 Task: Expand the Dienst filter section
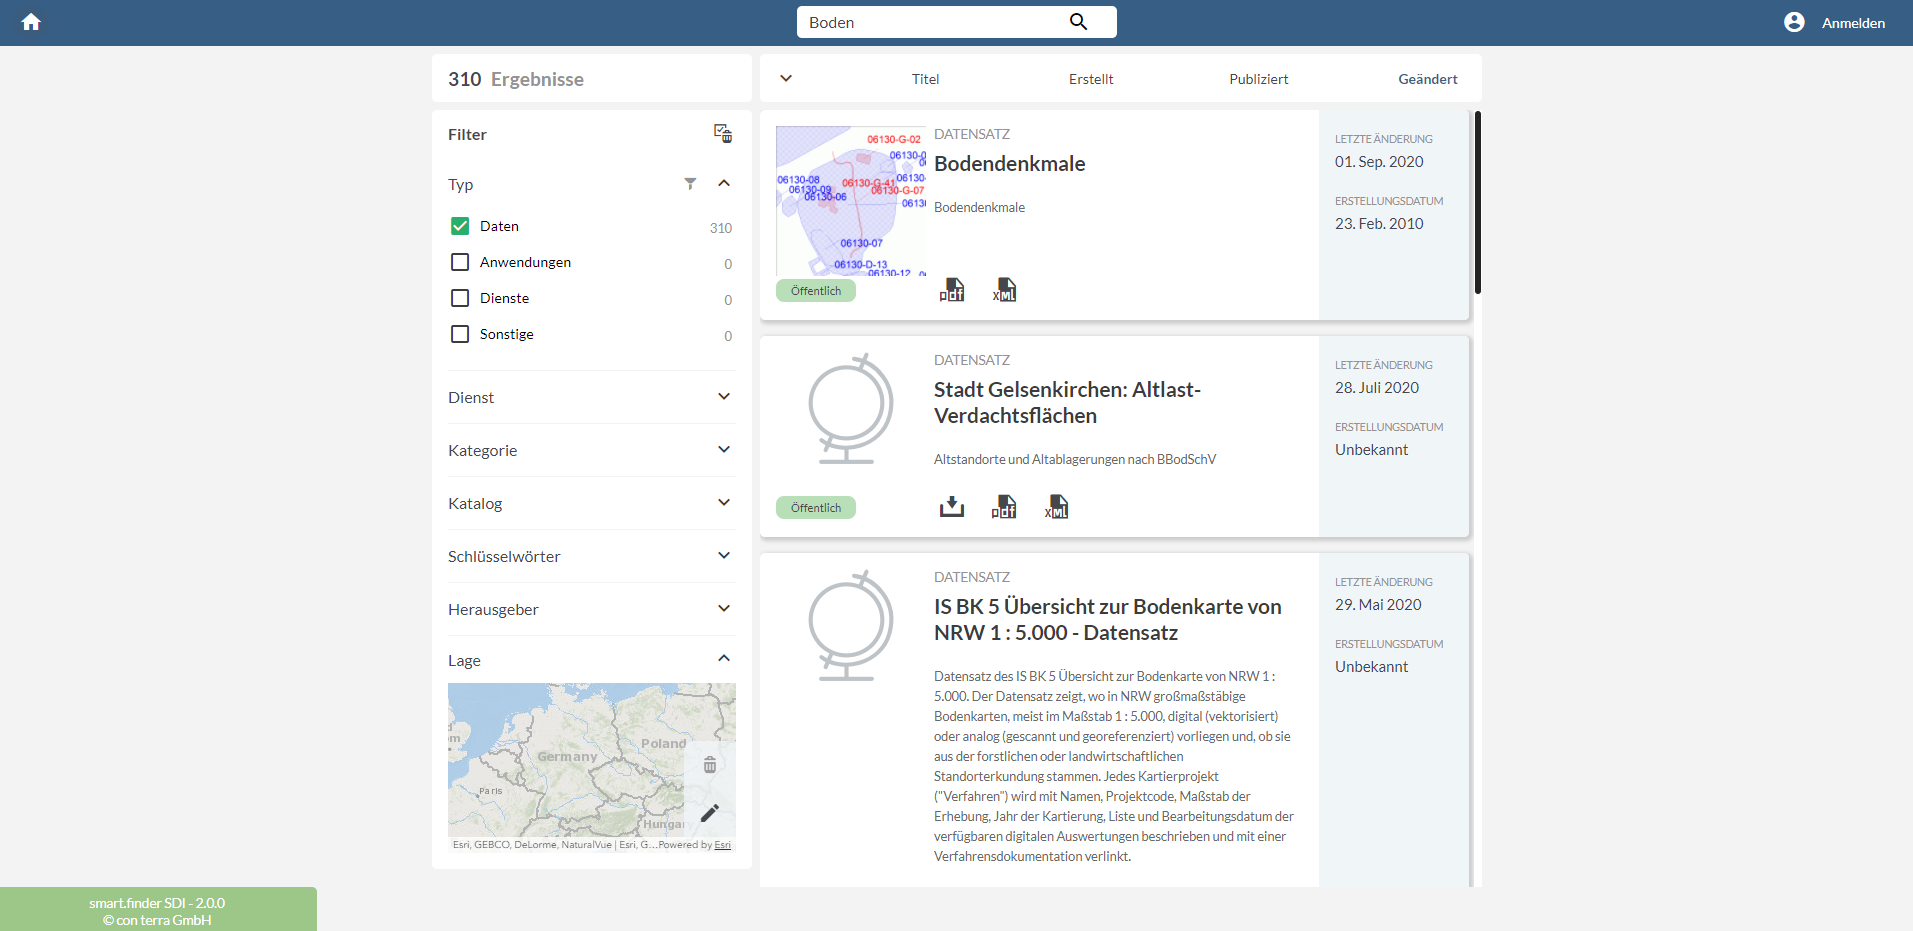point(724,397)
